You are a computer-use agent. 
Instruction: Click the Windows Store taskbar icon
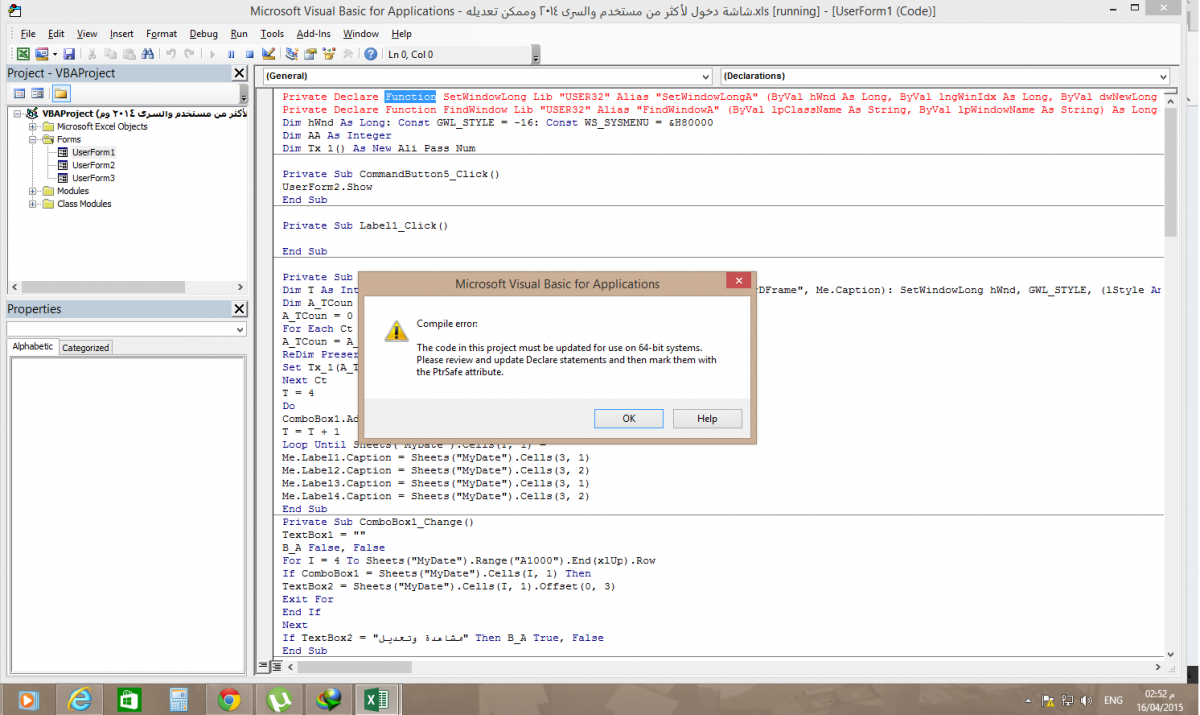[129, 699]
